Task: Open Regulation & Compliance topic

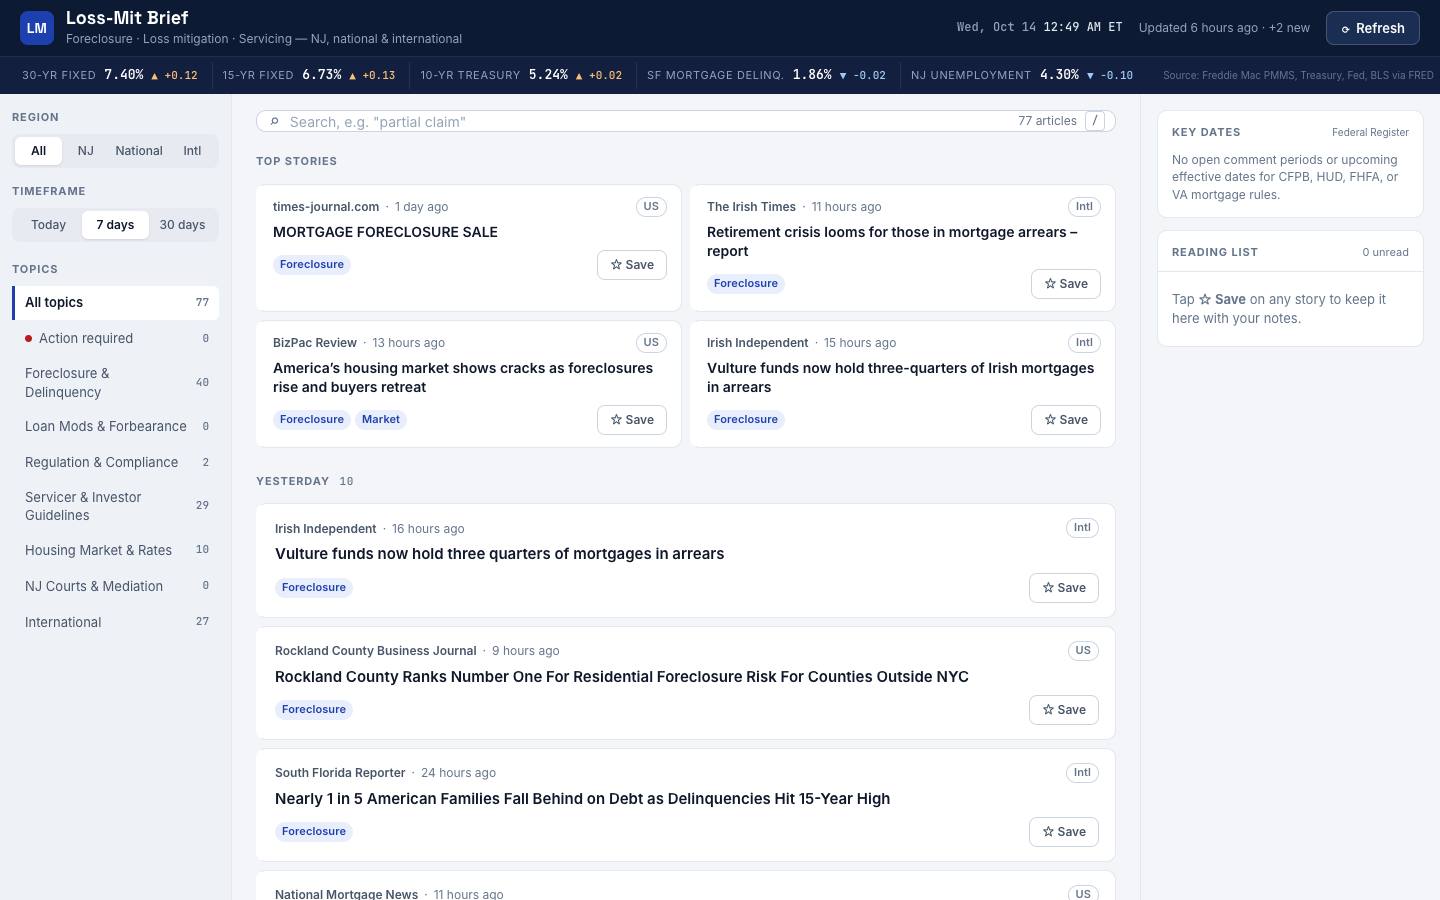Action: [x=115, y=463]
